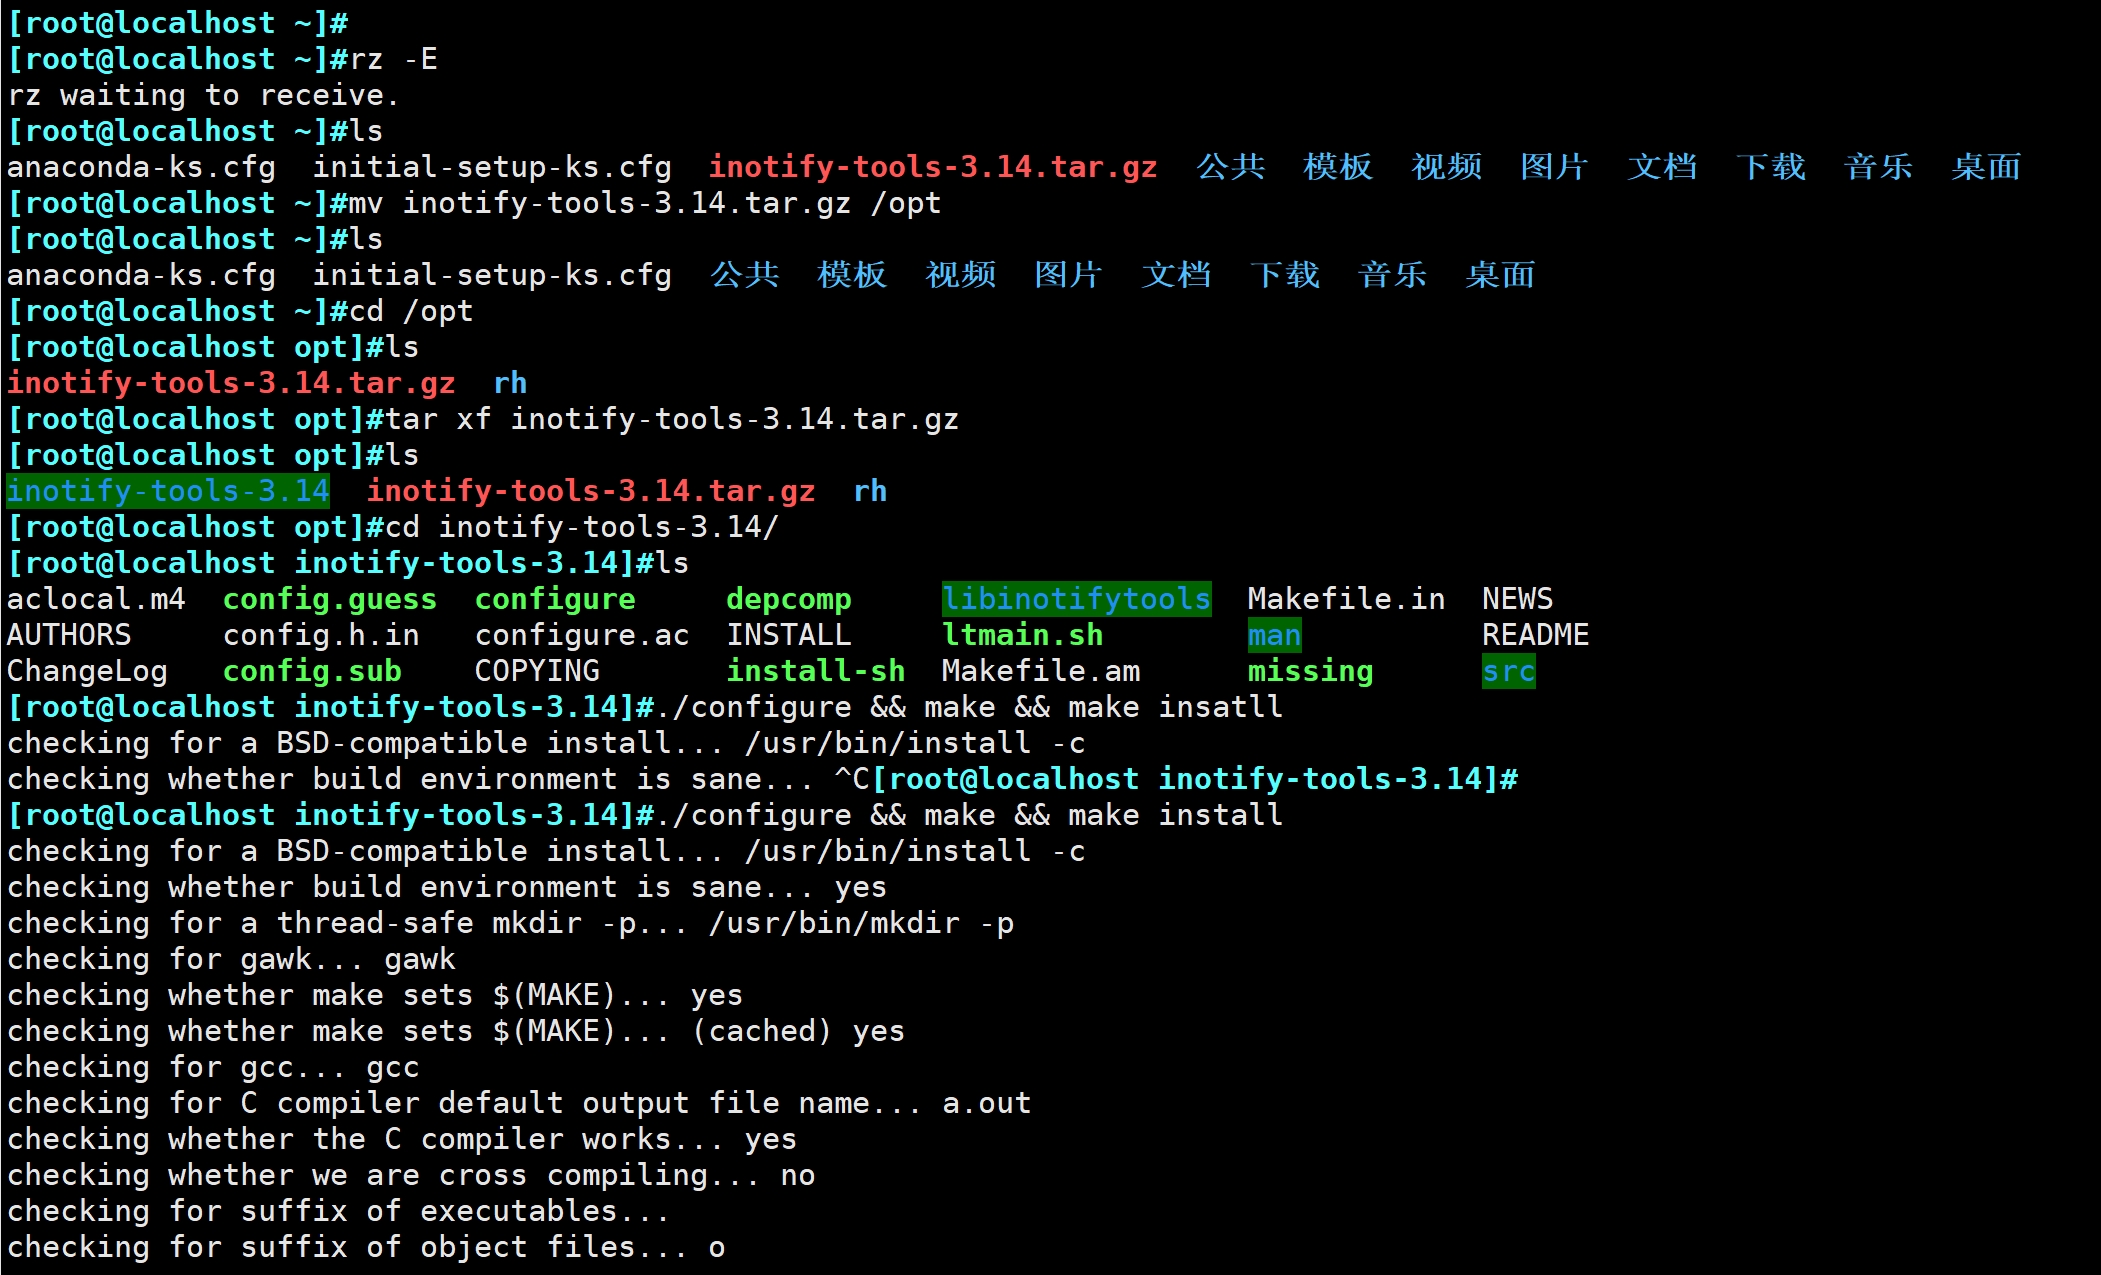This screenshot has height=1275, width=2101.
Task: Click the red inotify-tools-3.14.tar.gz in first ls output
Action: (932, 167)
